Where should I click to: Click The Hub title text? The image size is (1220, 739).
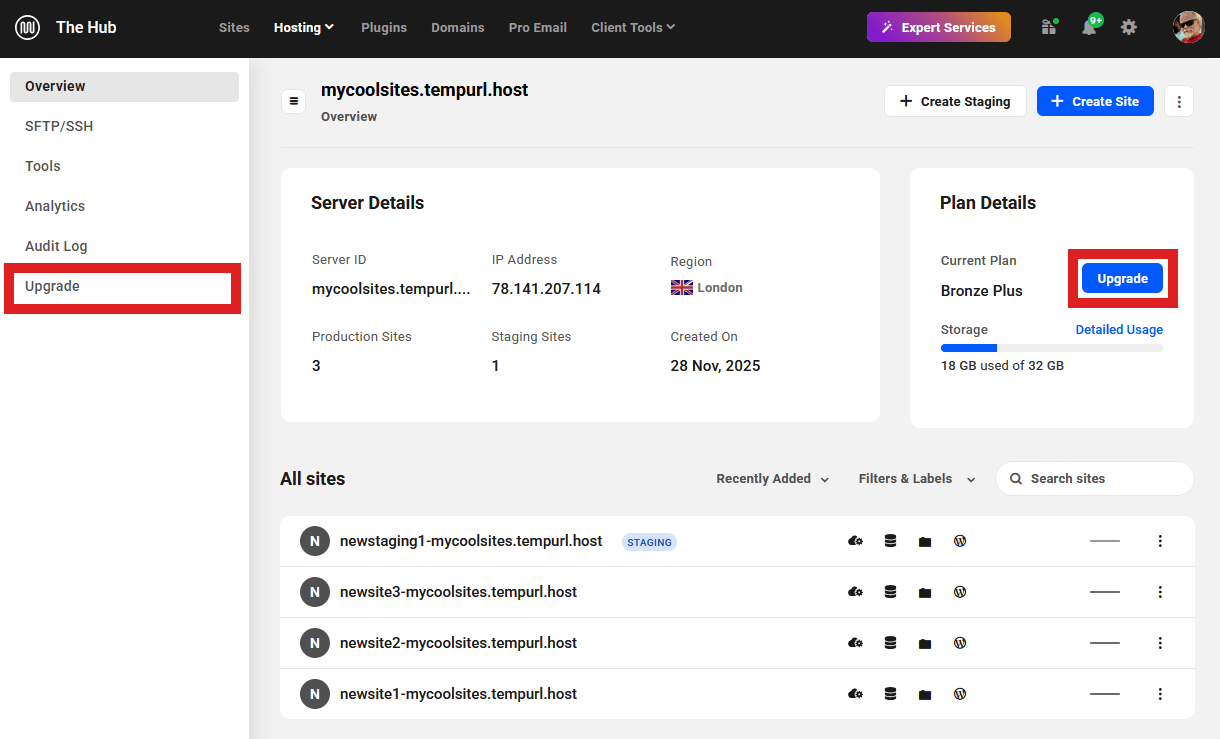point(86,27)
